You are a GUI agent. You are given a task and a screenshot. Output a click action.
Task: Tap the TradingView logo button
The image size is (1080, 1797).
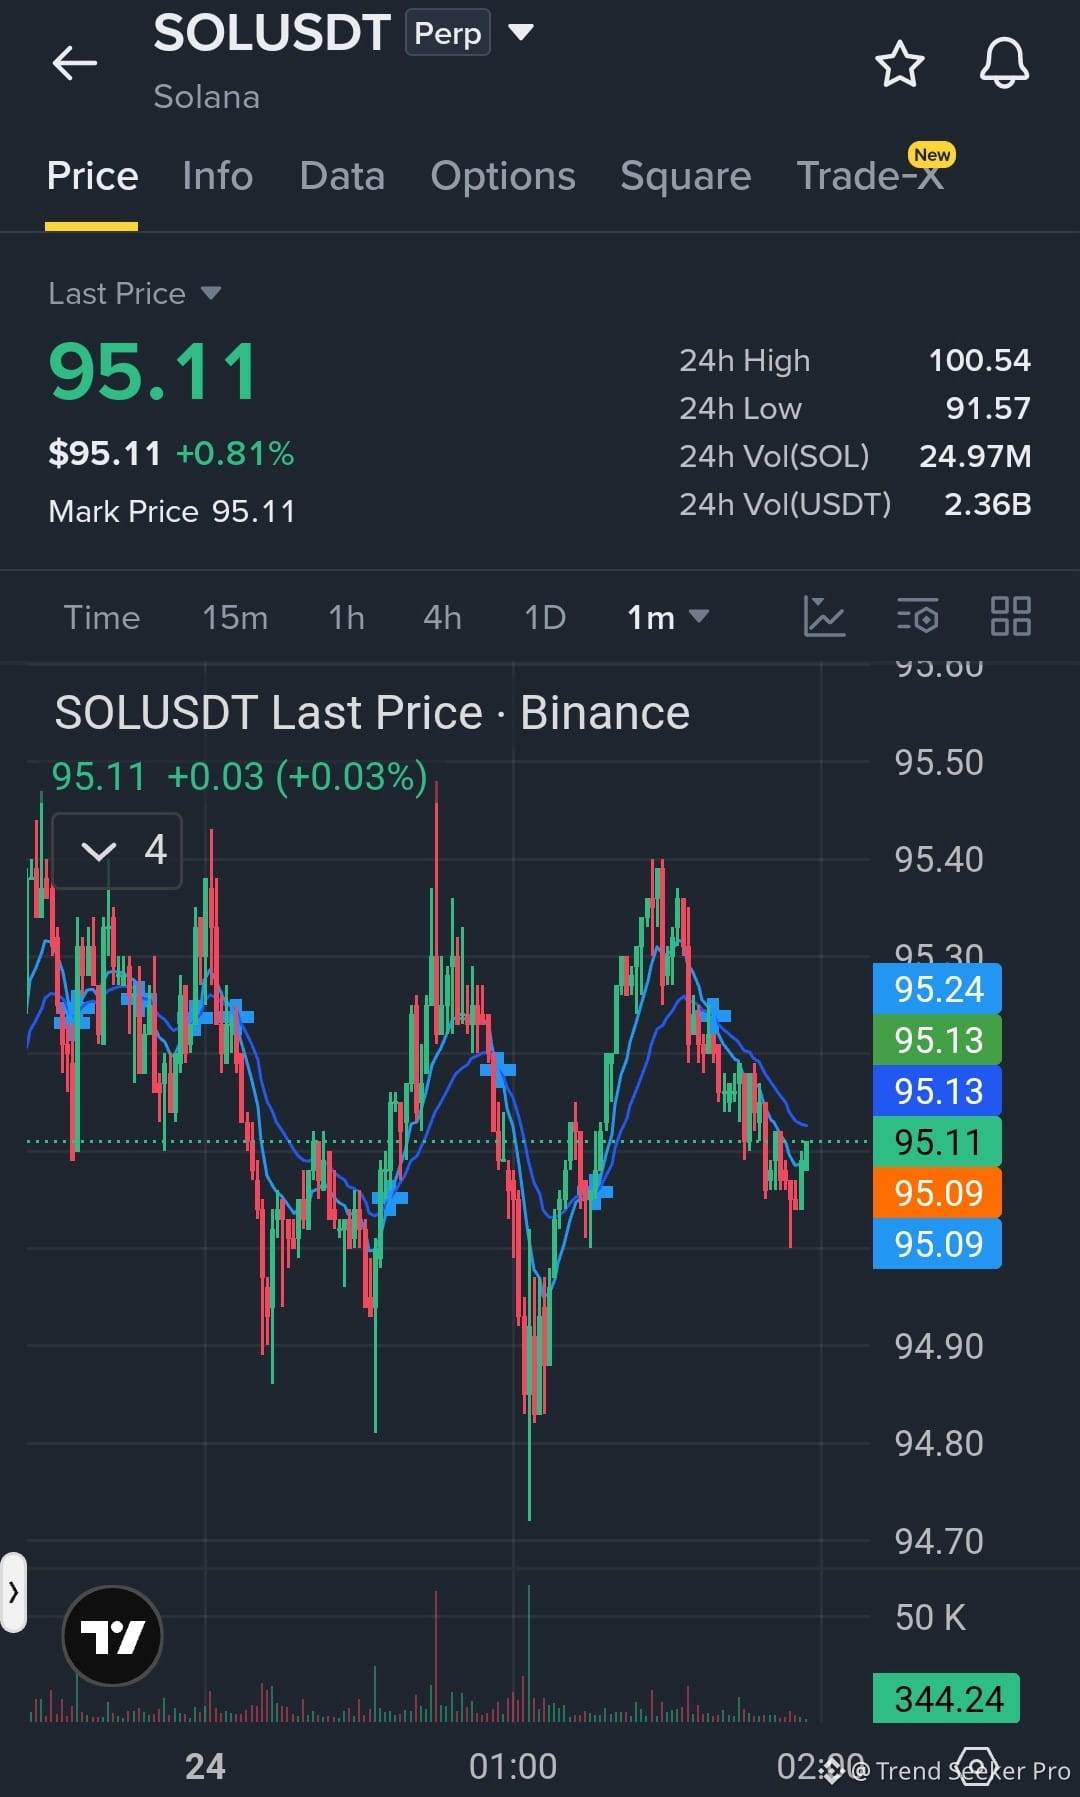point(112,1636)
